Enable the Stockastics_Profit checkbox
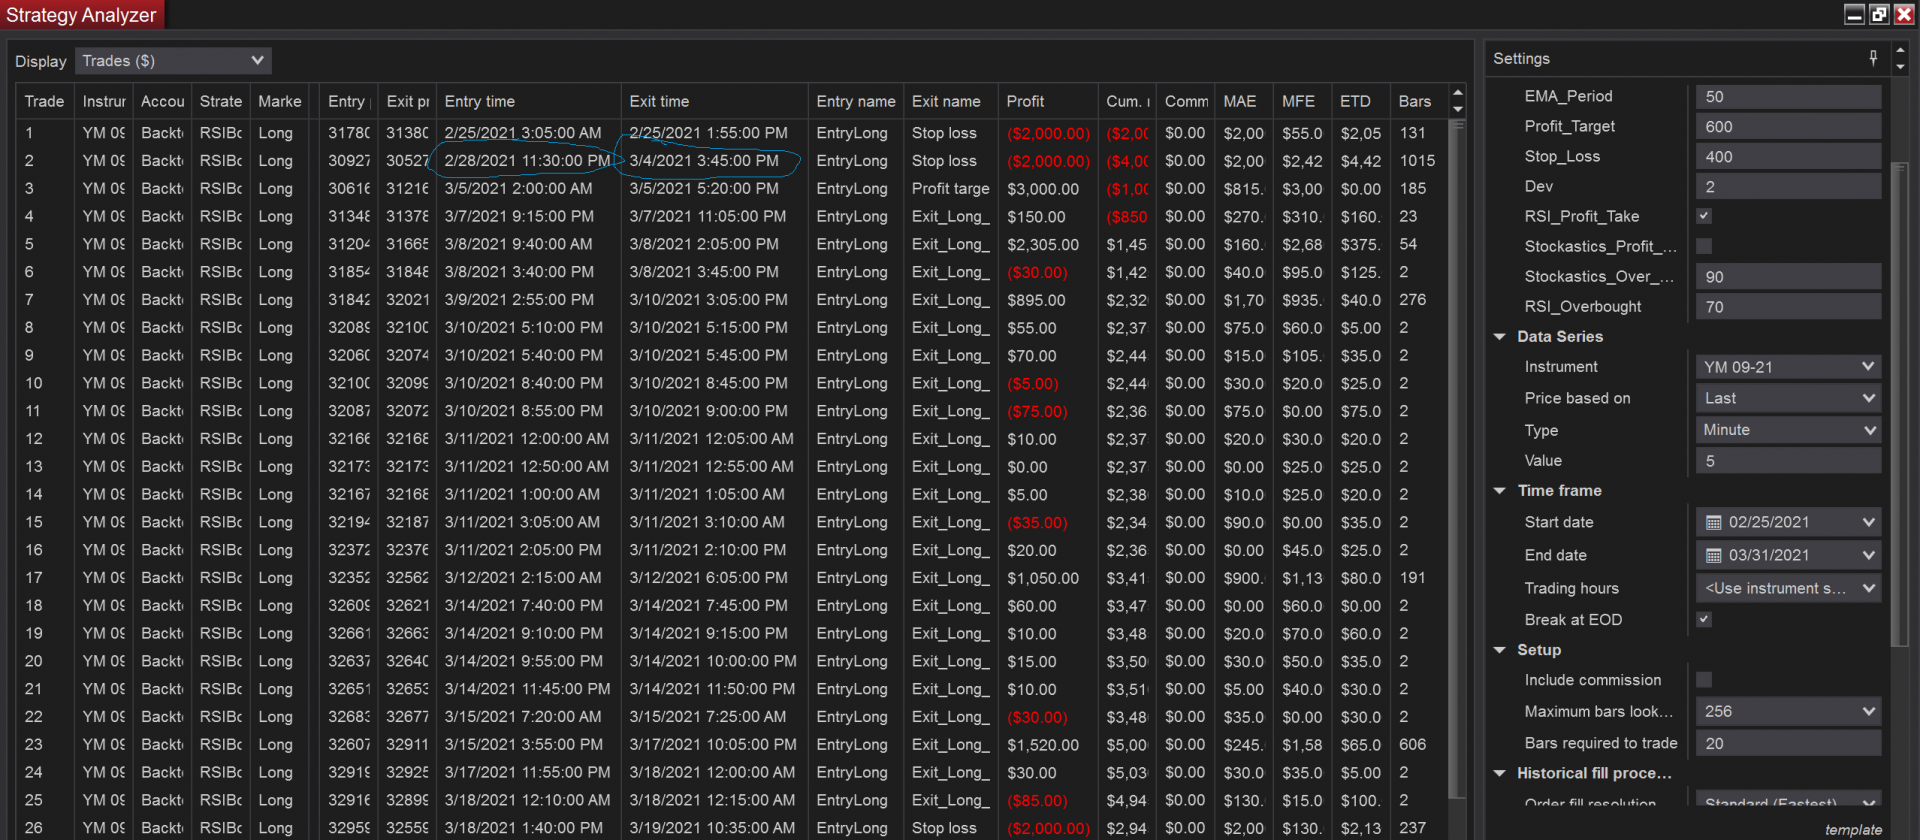 (1704, 246)
